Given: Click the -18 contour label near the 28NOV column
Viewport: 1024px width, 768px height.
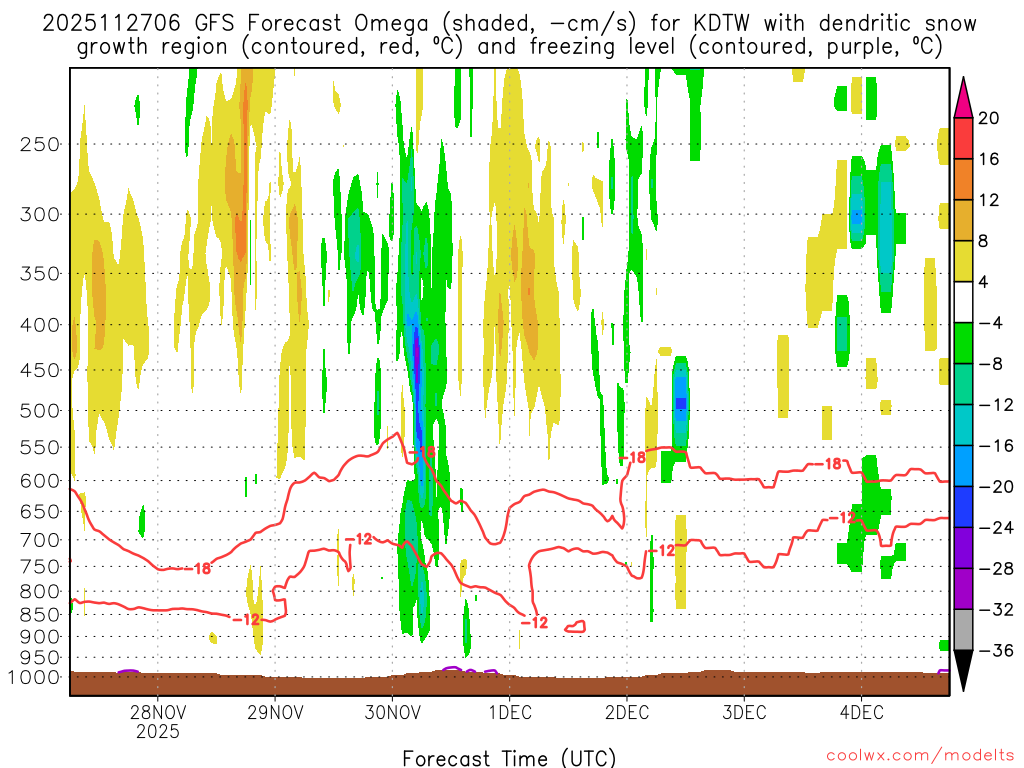Looking at the screenshot, I should click(x=198, y=569).
